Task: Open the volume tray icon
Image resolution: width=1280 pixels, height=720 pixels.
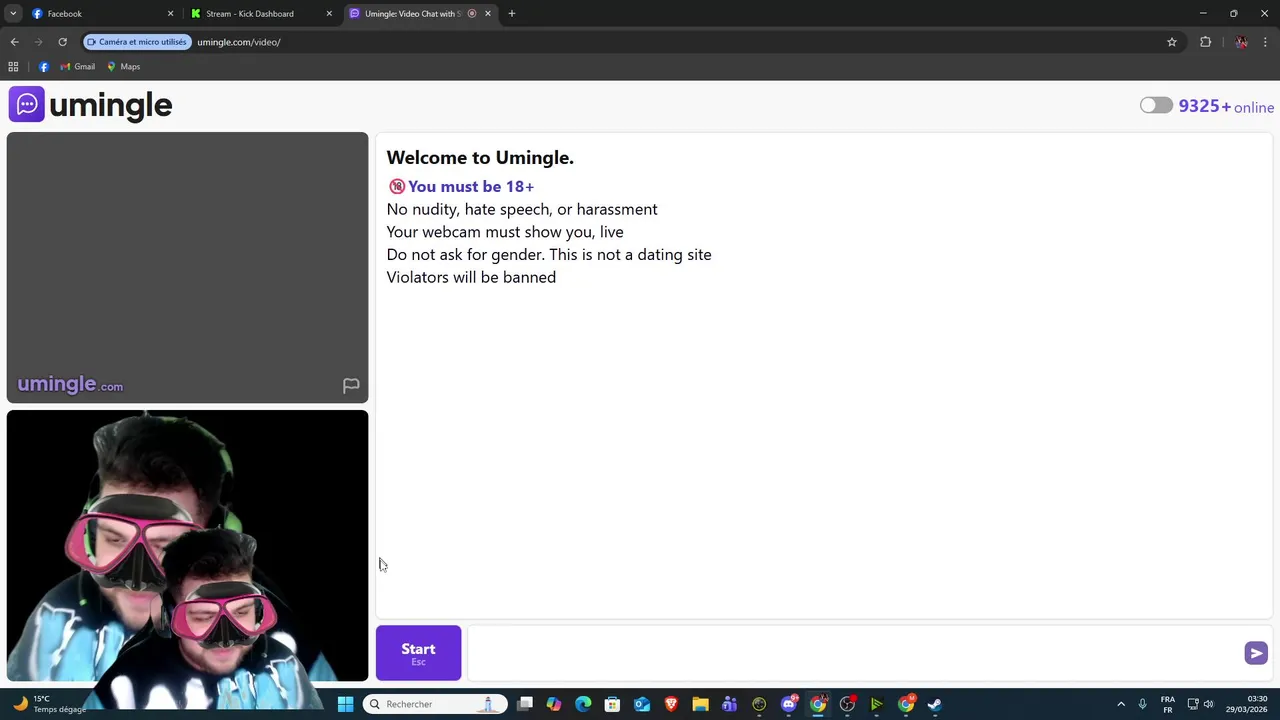Action: click(1209, 704)
